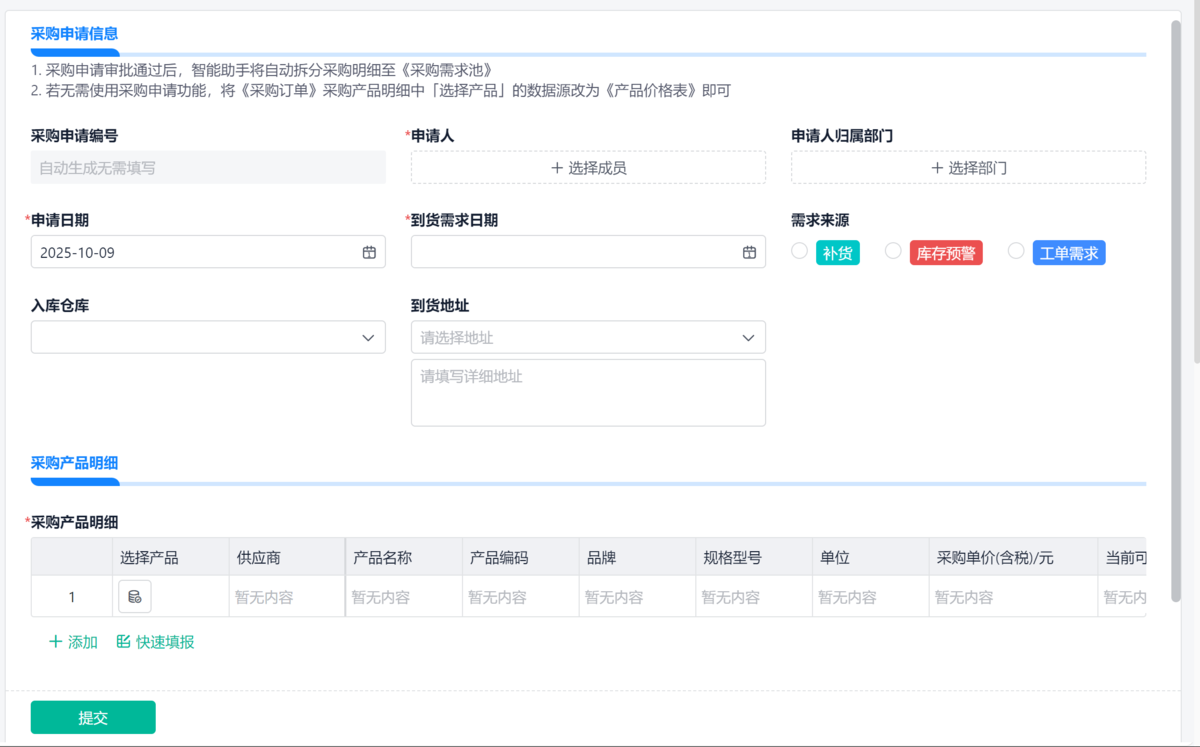Click calendar icon in 到货需求日期 field

749,253
